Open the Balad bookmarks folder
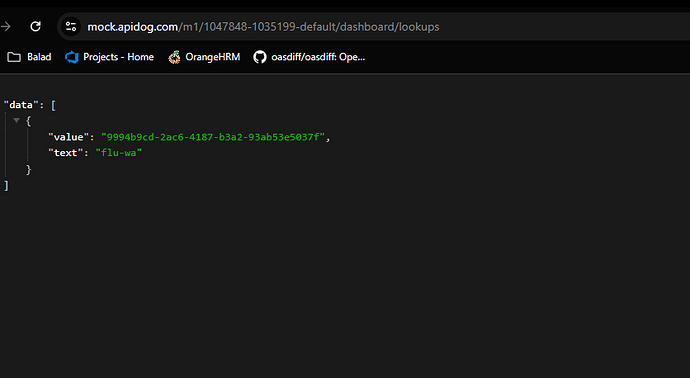The image size is (690, 378). pyautogui.click(x=29, y=57)
